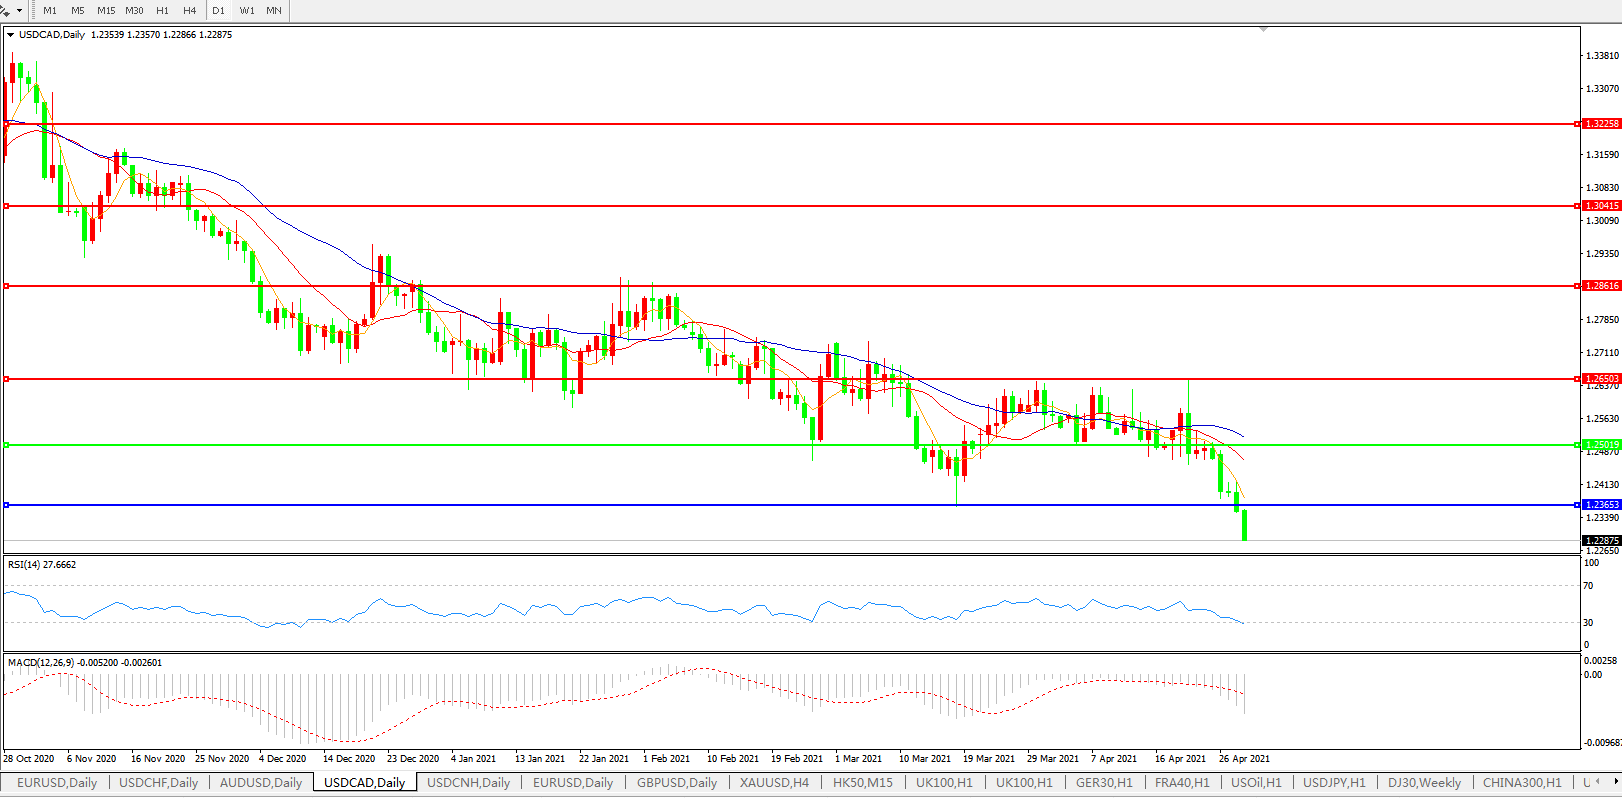Open the dropdown arrow beside the drawing tool

click(x=19, y=11)
